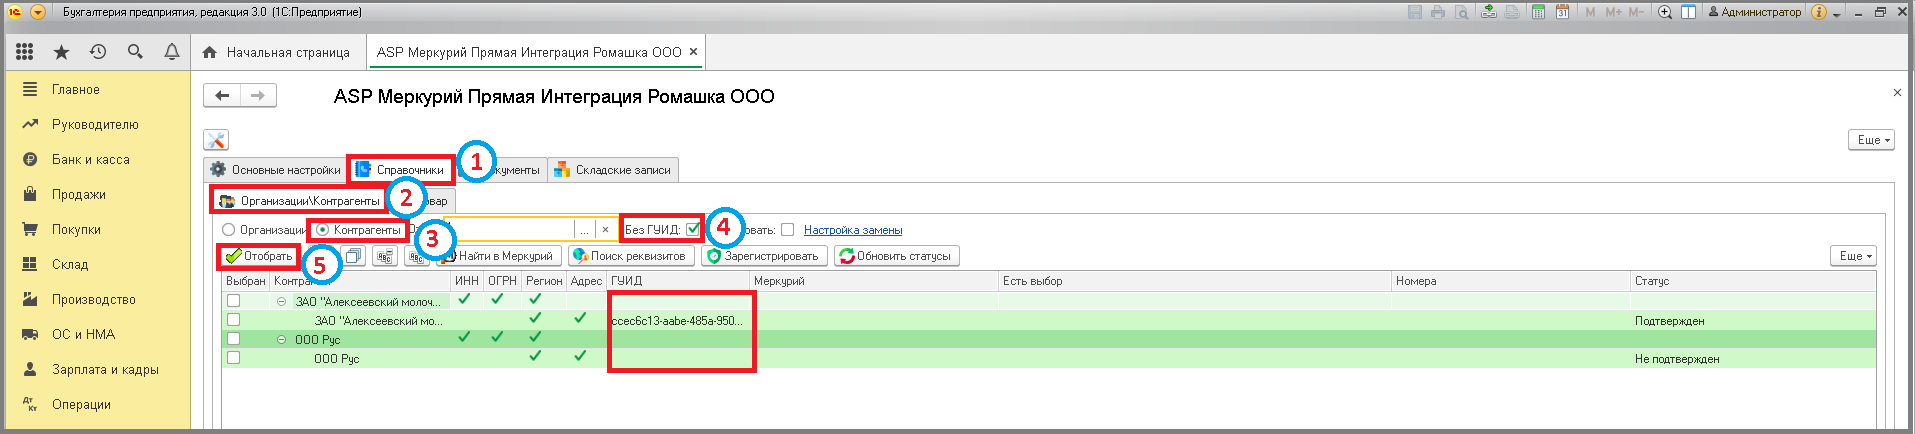Image resolution: width=1915 pixels, height=434 pixels.
Task: Click the print preview icon in title bar
Action: coord(1462,12)
